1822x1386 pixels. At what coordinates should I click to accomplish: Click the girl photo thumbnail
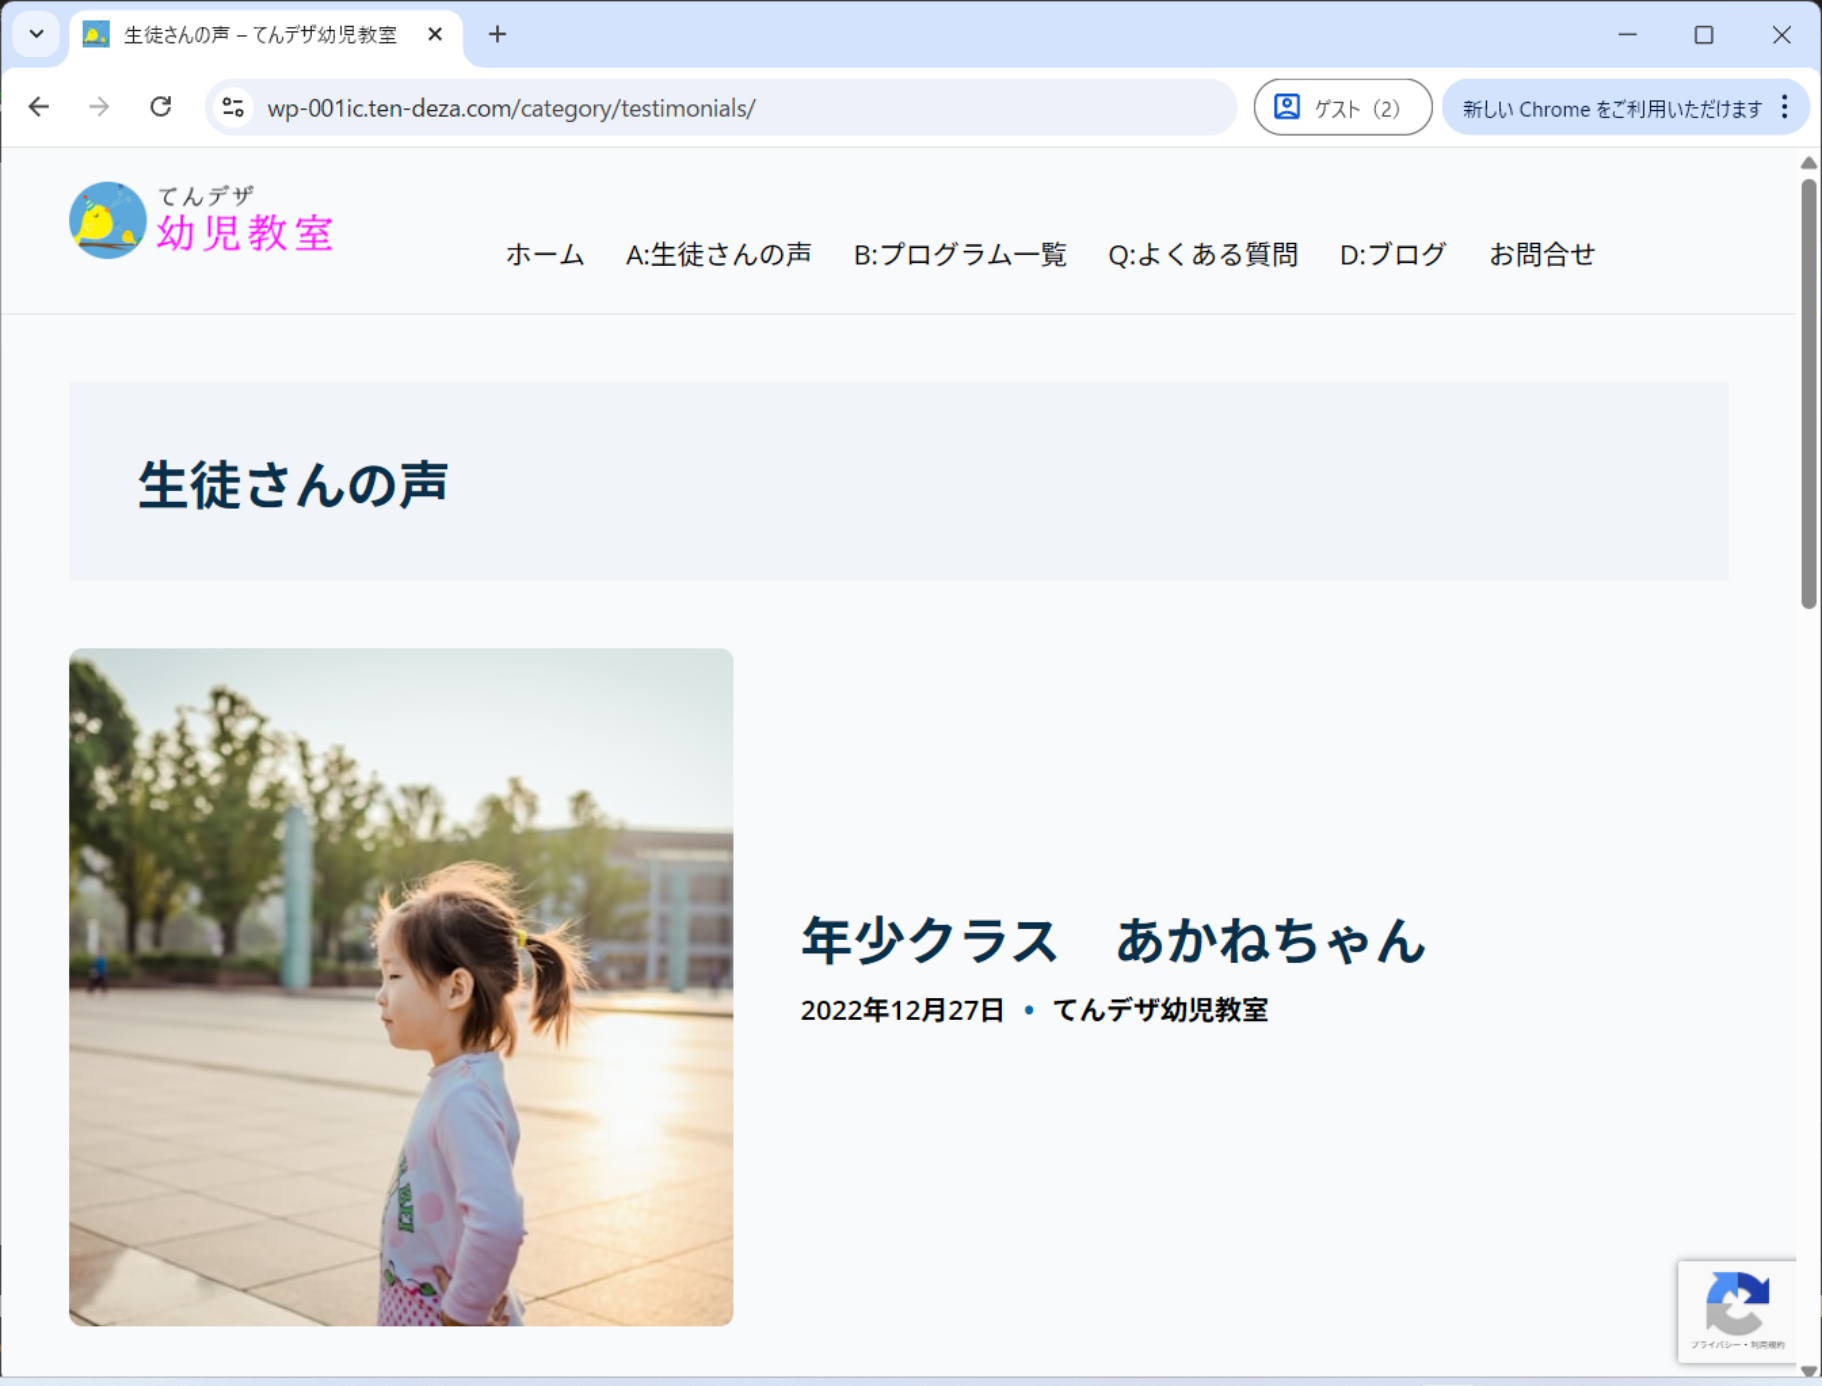click(x=401, y=986)
